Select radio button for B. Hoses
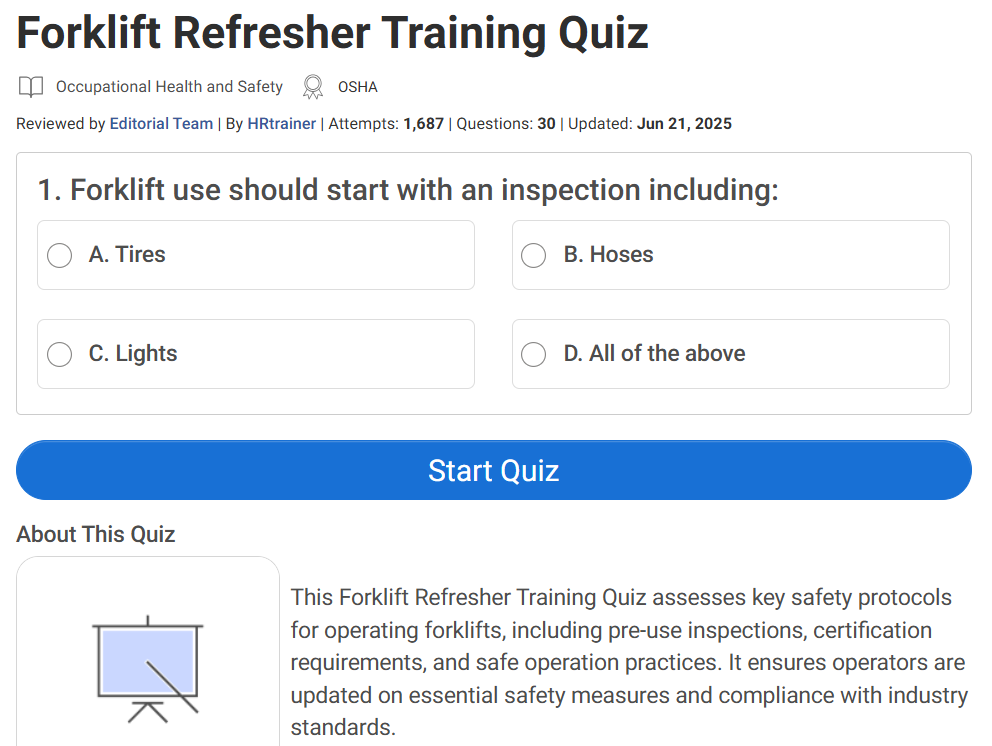 point(534,255)
